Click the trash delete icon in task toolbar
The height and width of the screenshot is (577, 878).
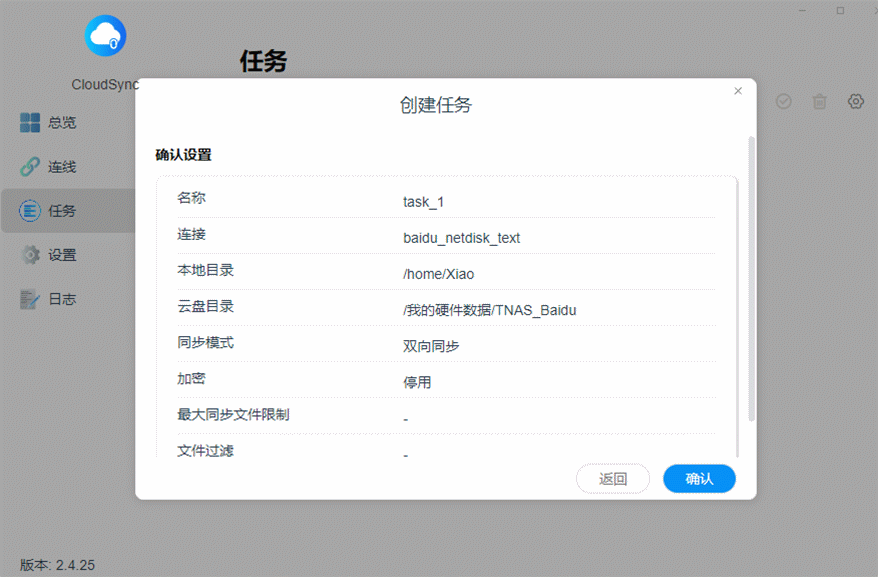point(819,102)
